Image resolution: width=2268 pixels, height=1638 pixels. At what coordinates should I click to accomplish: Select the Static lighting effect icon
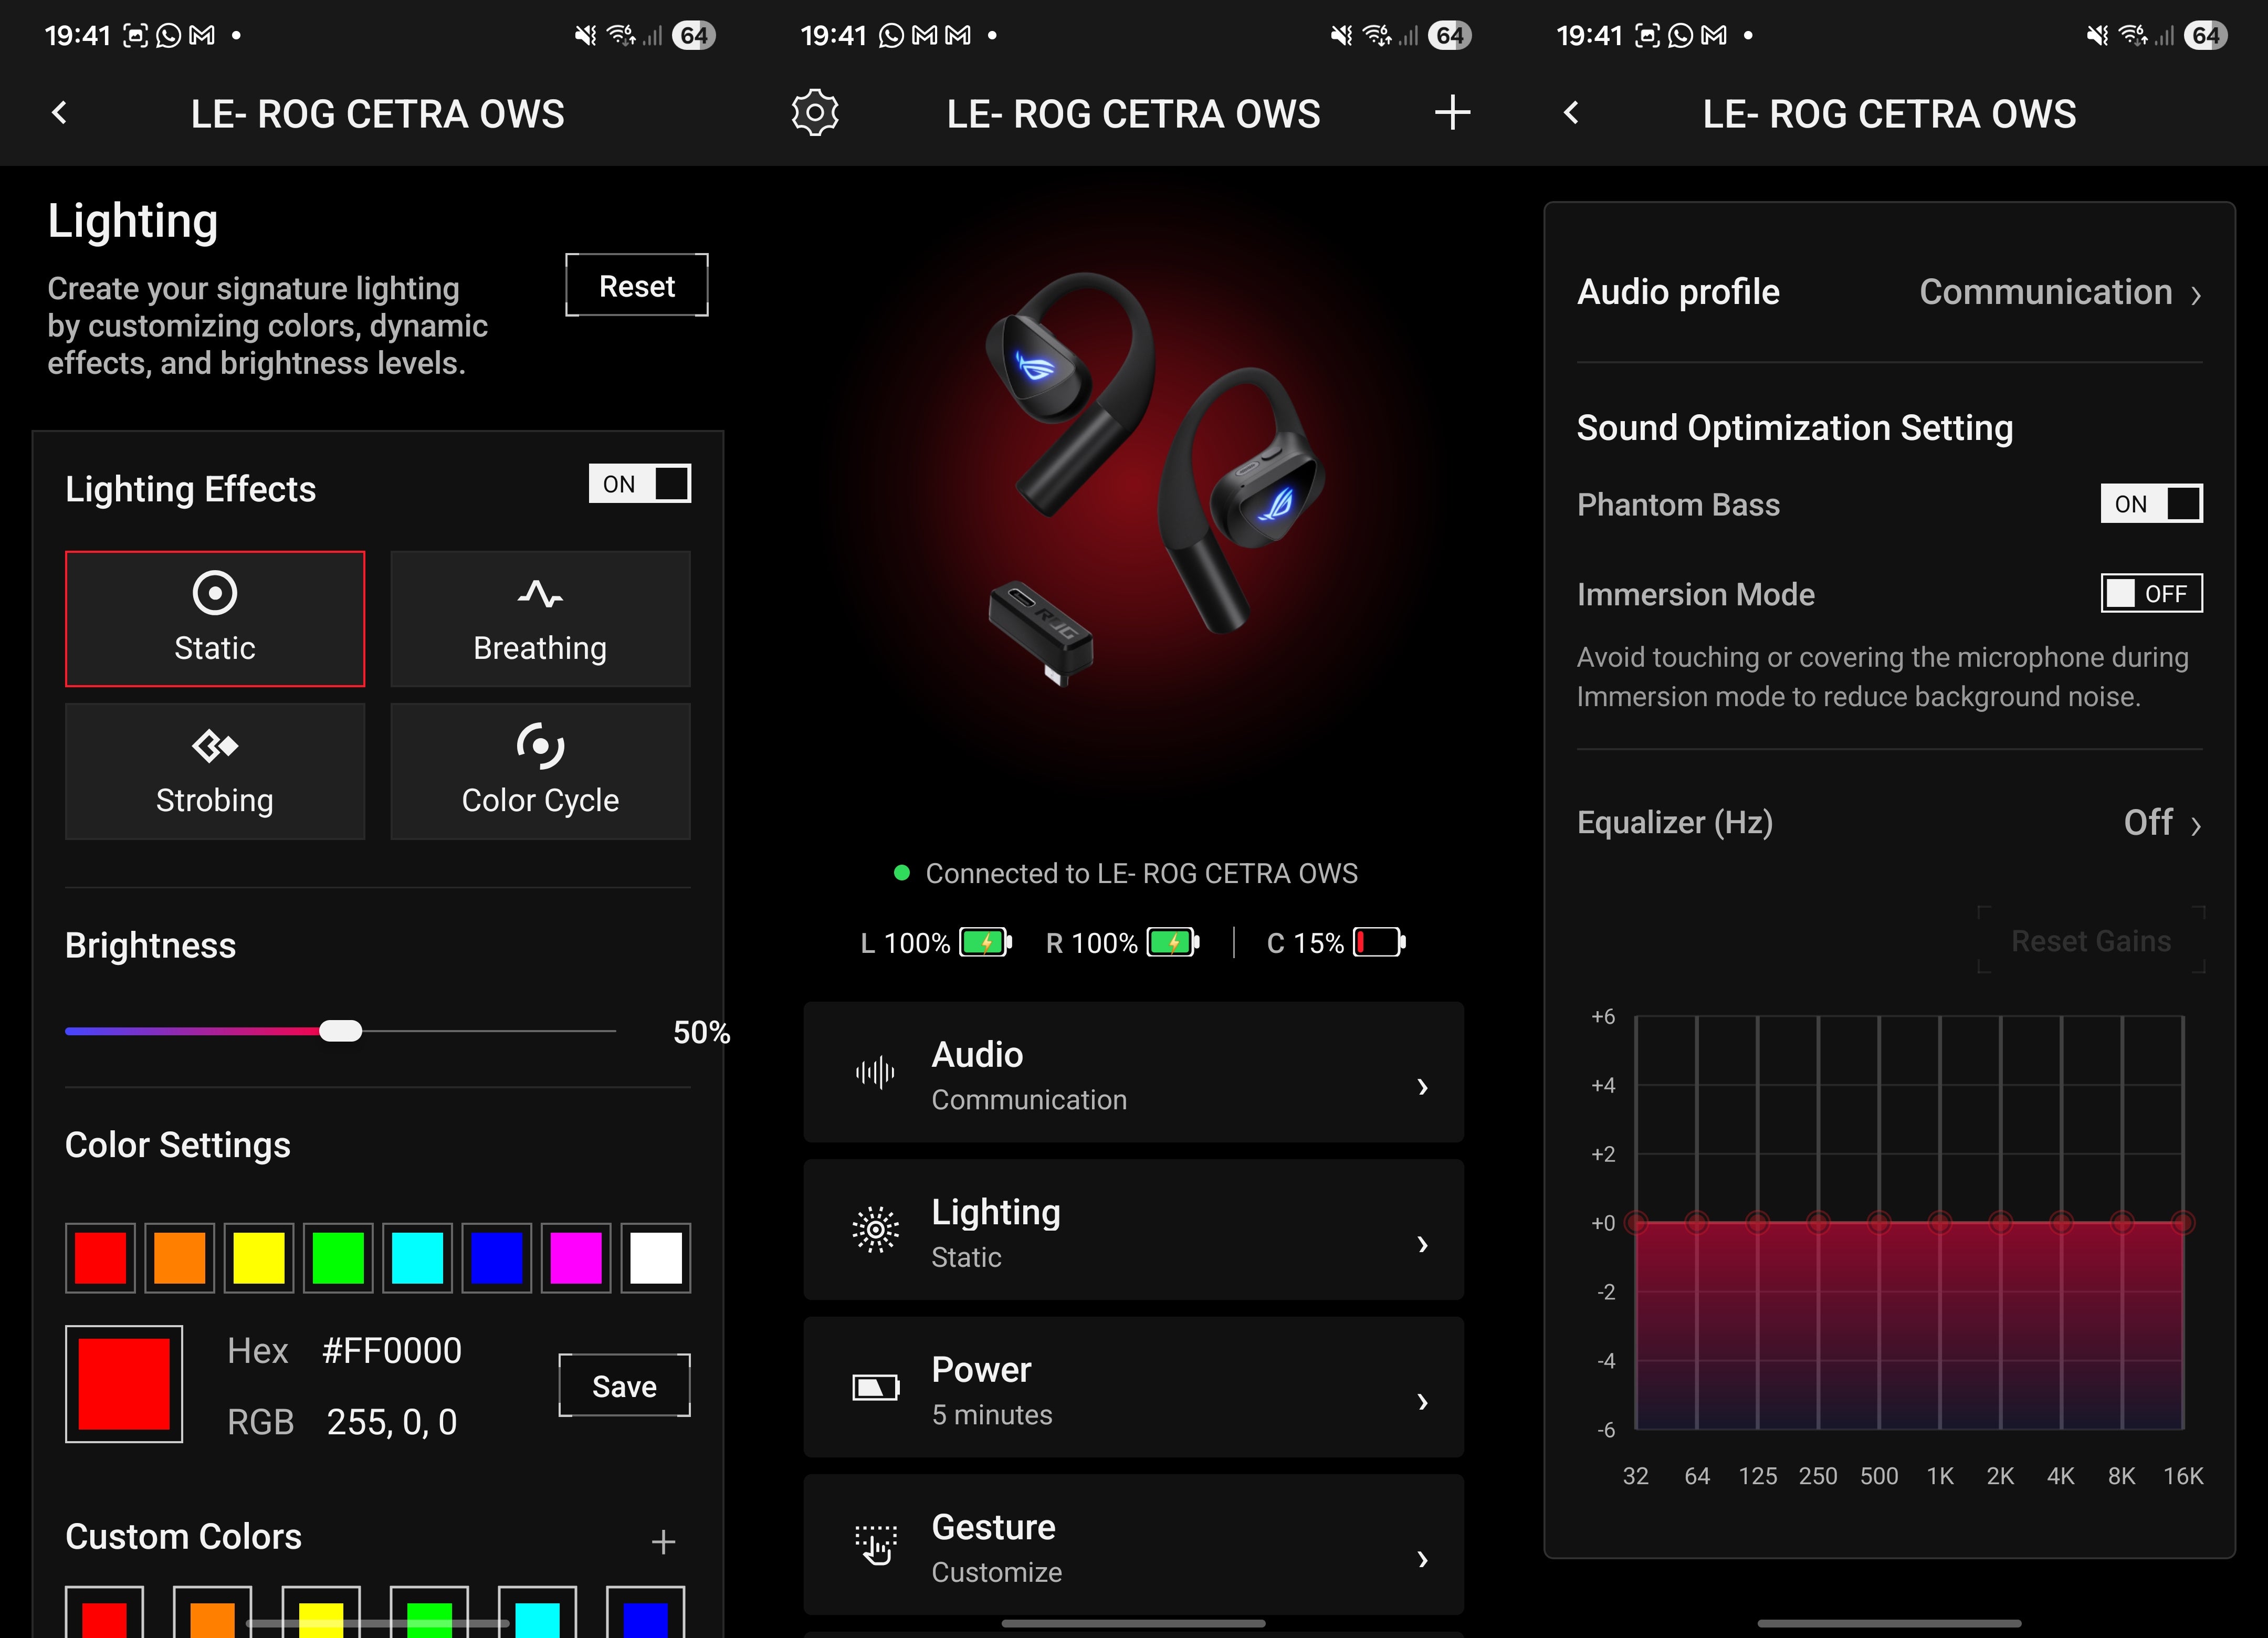click(215, 593)
